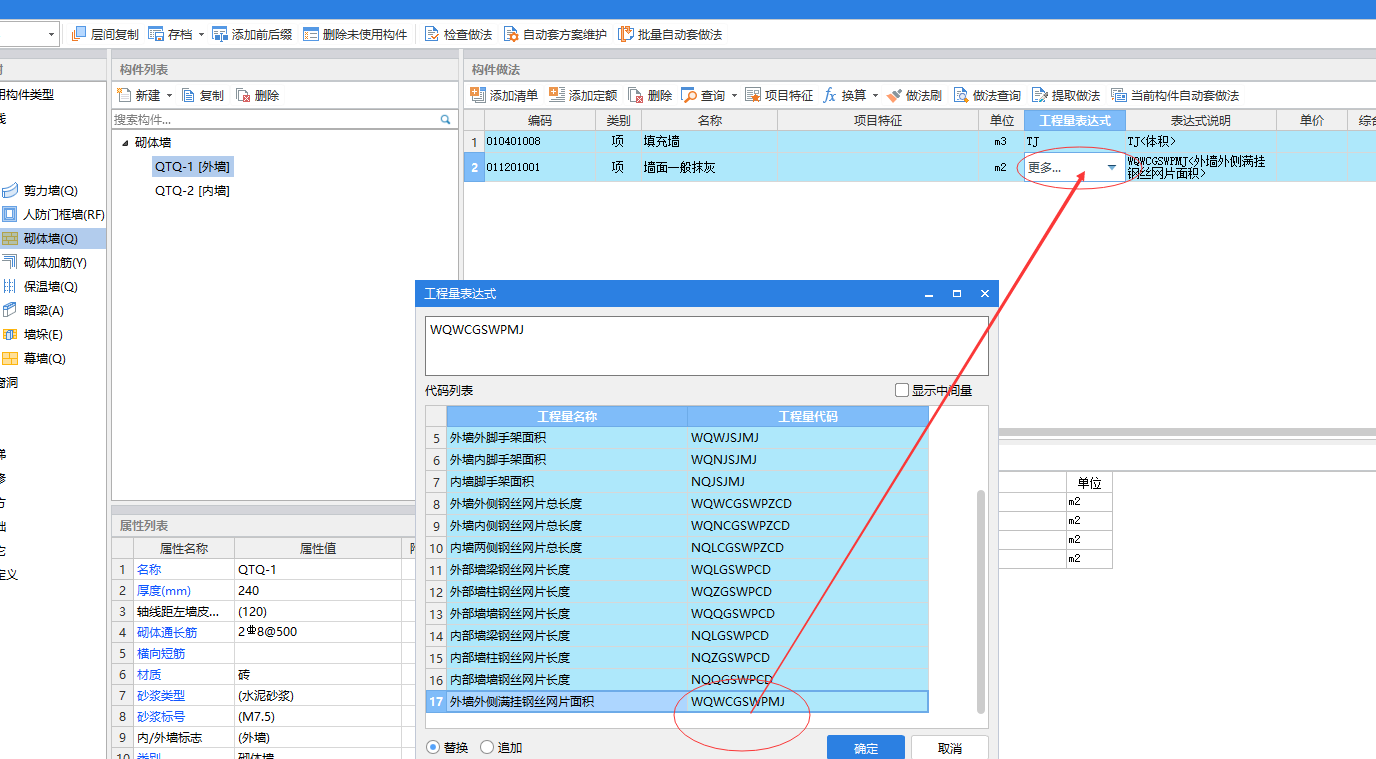Click the 240 thickness value cell
The height and width of the screenshot is (759, 1376).
click(x=318, y=590)
